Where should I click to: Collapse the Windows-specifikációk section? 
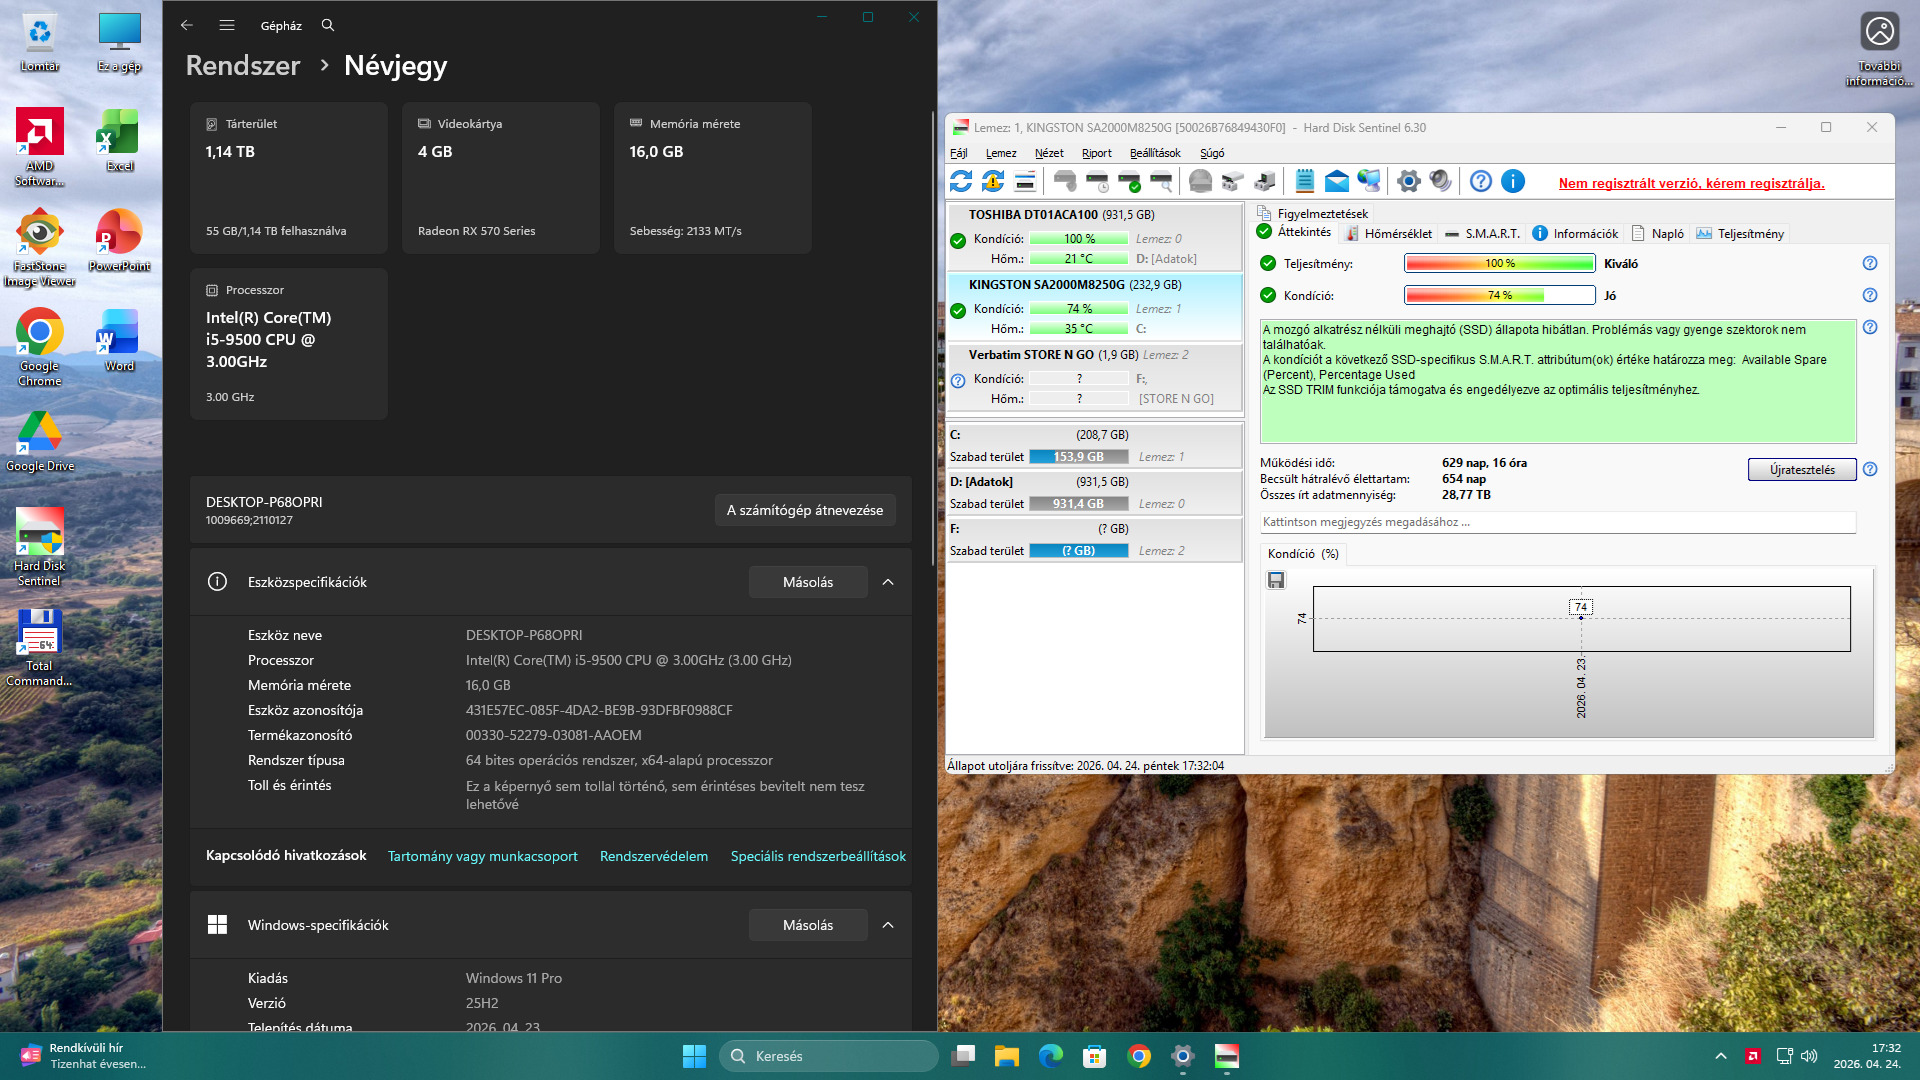click(887, 925)
